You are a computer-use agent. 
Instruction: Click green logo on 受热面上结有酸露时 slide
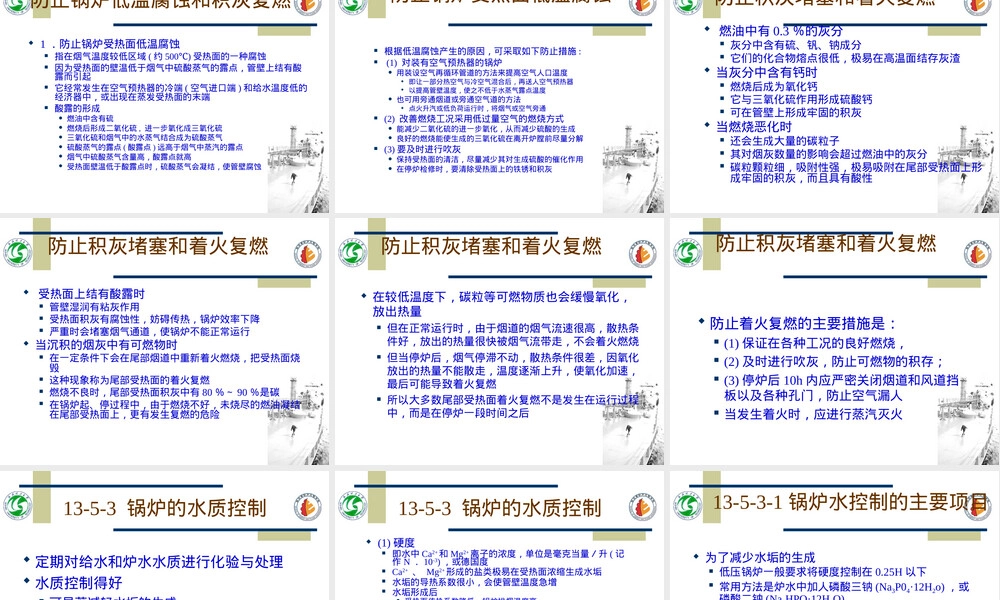17,252
